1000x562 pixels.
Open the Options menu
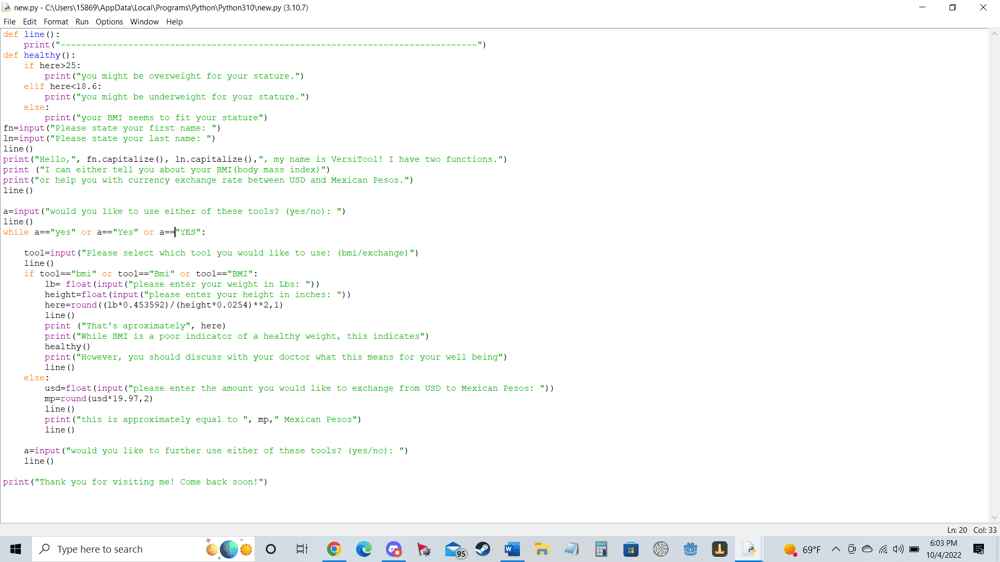coord(109,22)
